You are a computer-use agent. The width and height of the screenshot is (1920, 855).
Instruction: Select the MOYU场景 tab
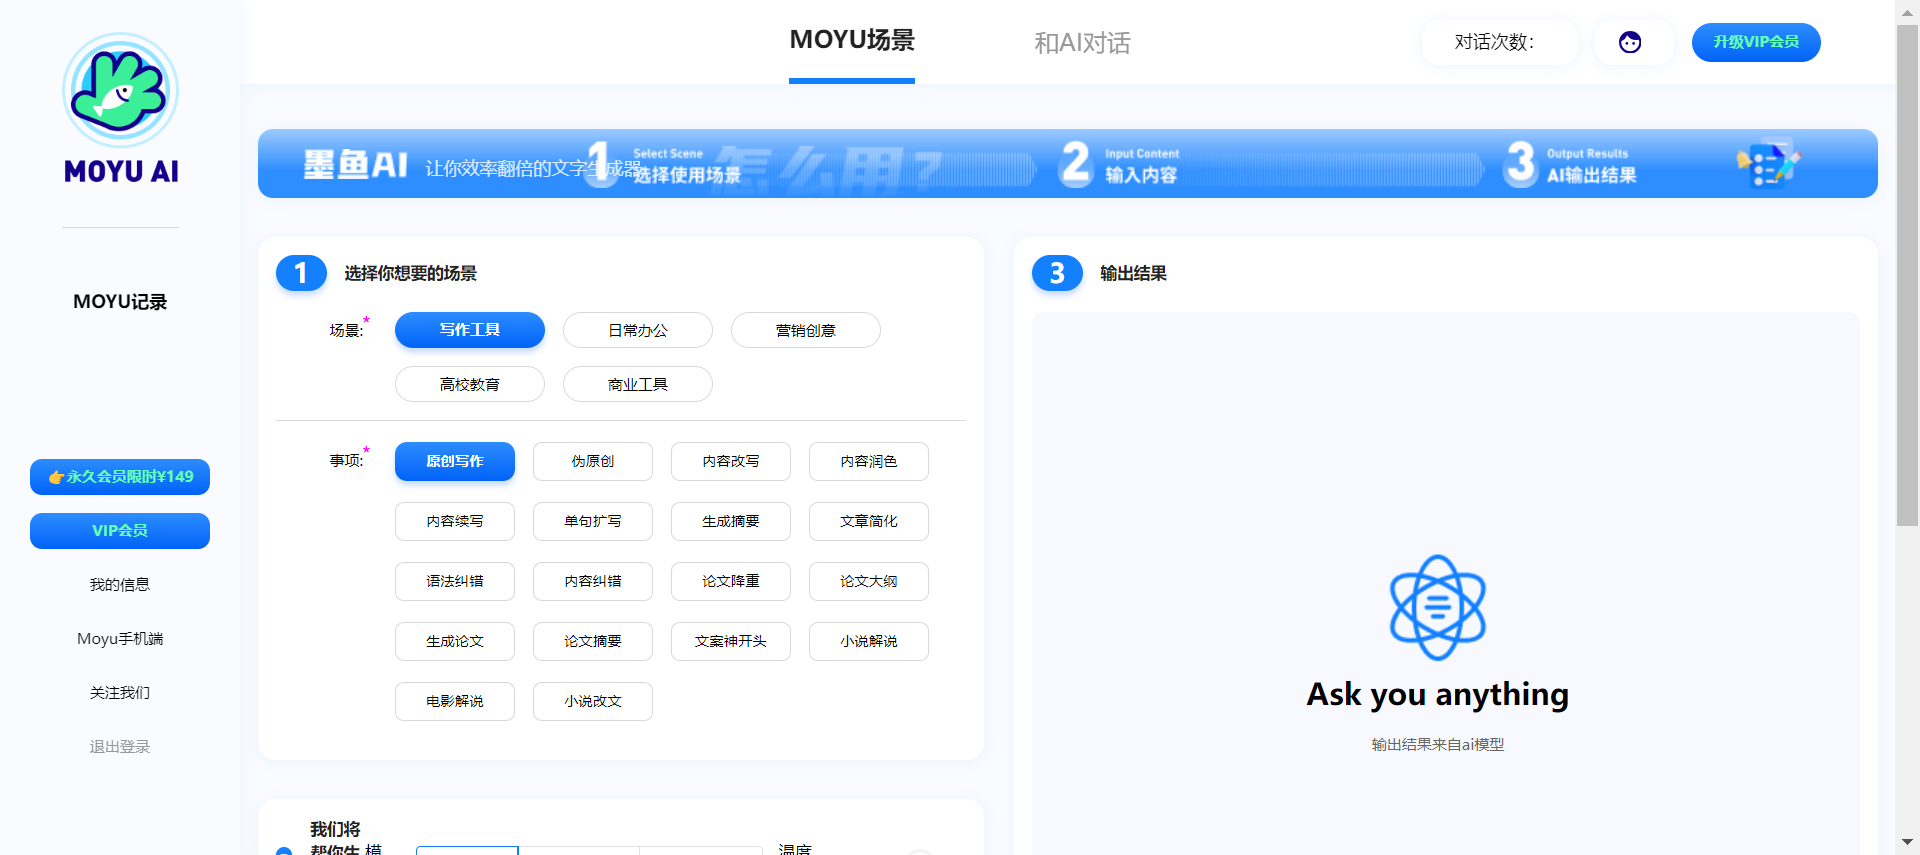click(851, 41)
